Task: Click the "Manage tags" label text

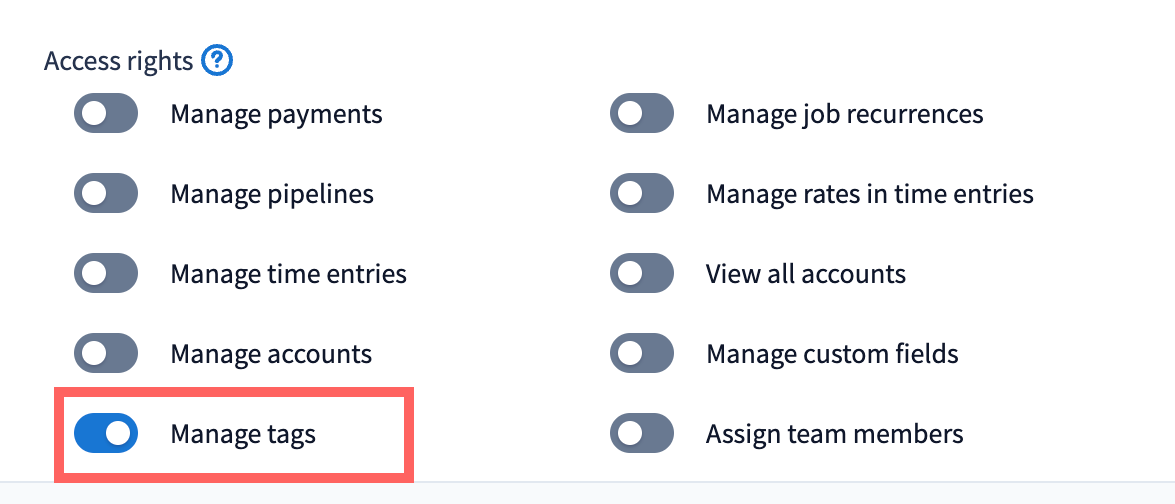Action: (243, 434)
